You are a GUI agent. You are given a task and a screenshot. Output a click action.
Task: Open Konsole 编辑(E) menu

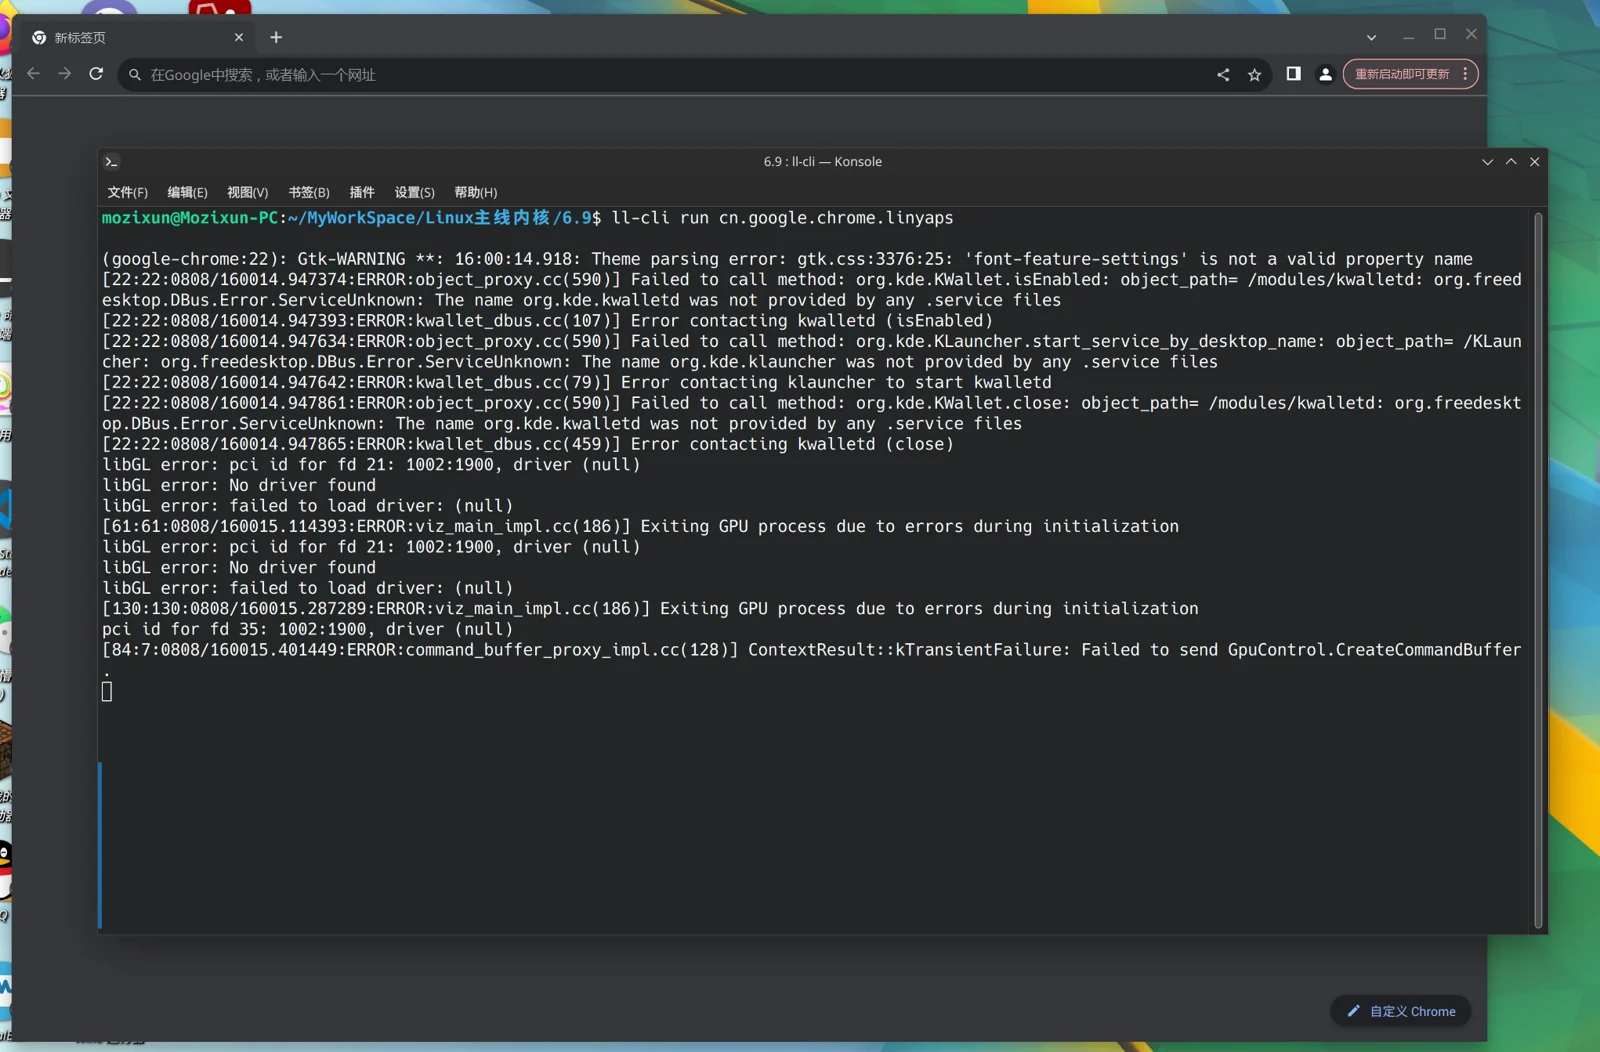point(187,192)
